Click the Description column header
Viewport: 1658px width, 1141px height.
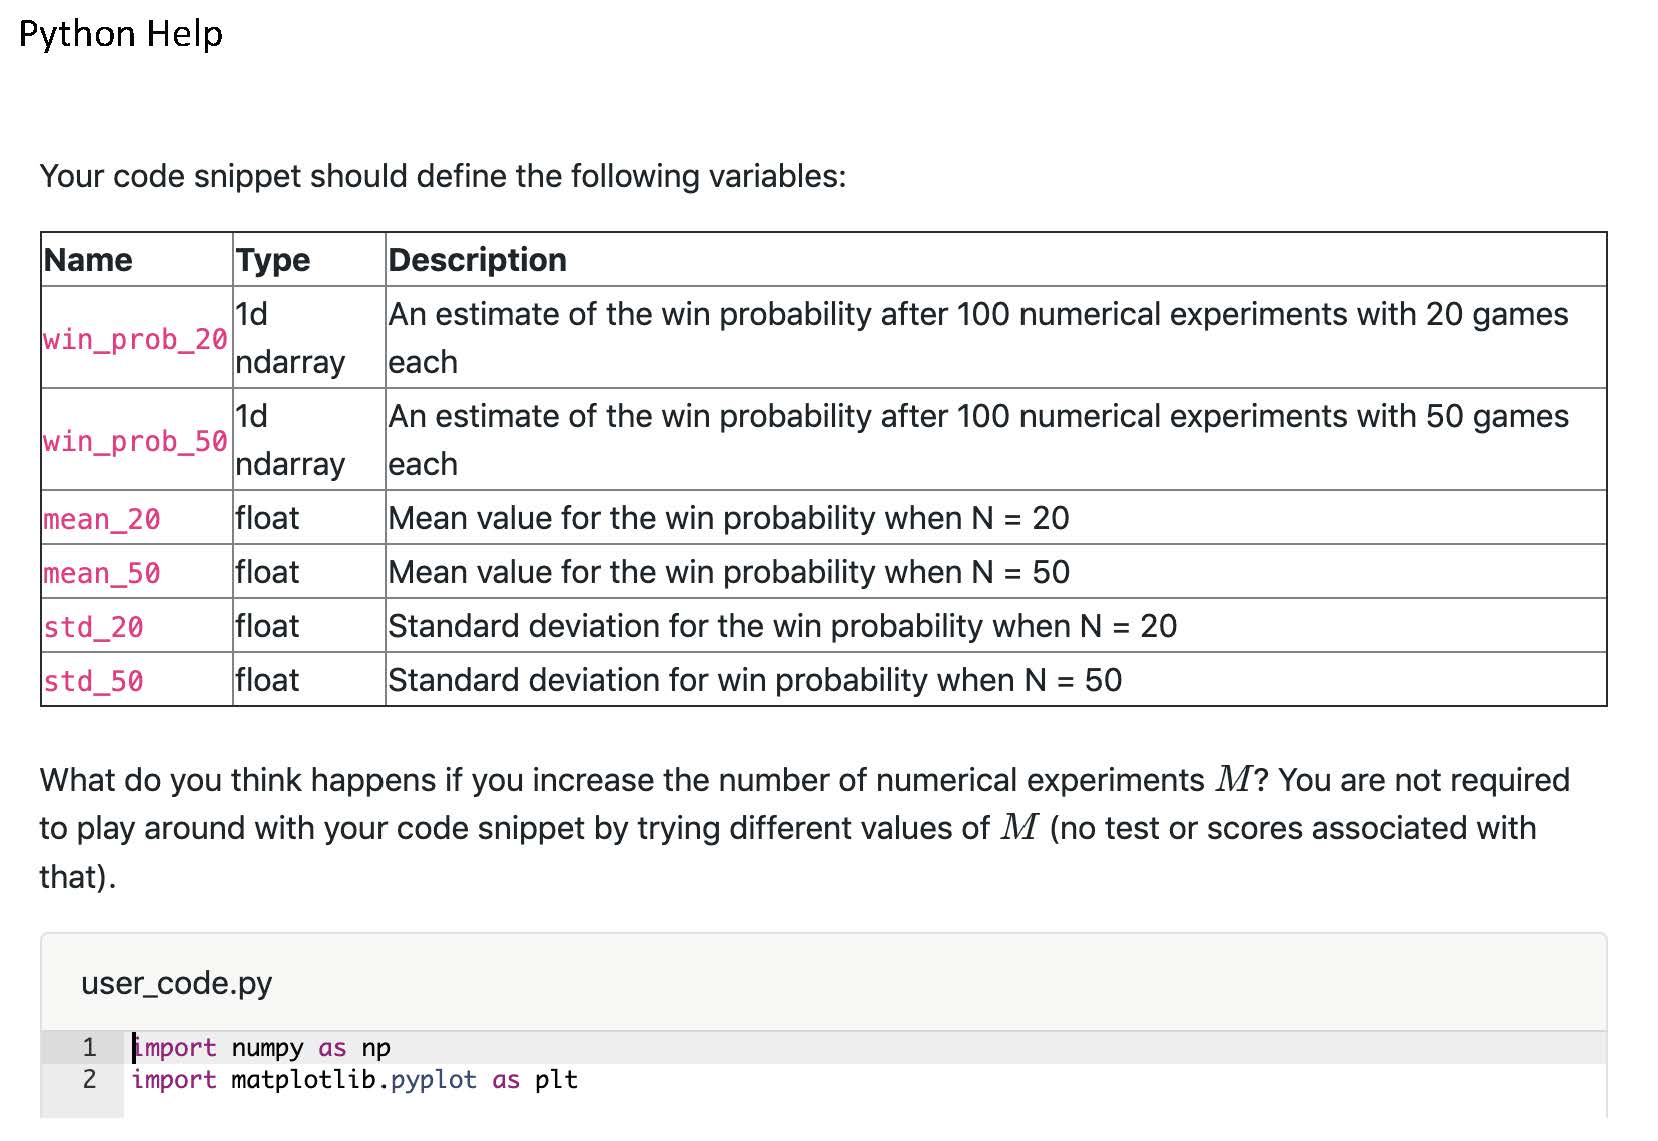click(x=478, y=260)
